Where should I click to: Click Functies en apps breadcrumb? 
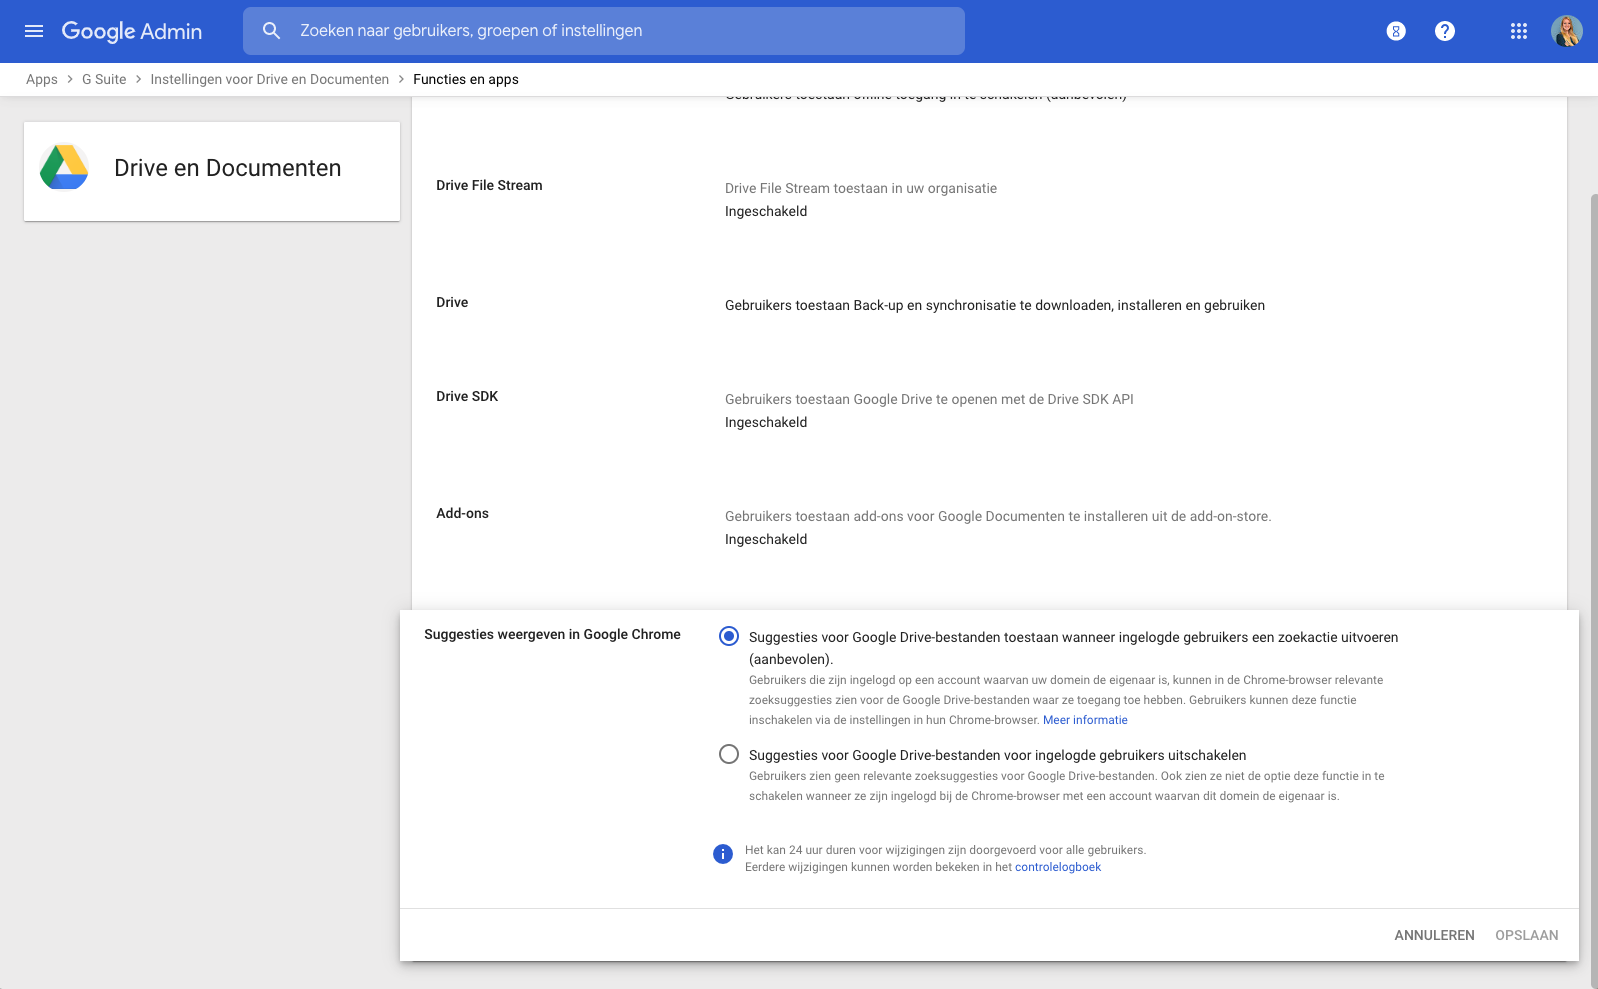[x=466, y=79]
